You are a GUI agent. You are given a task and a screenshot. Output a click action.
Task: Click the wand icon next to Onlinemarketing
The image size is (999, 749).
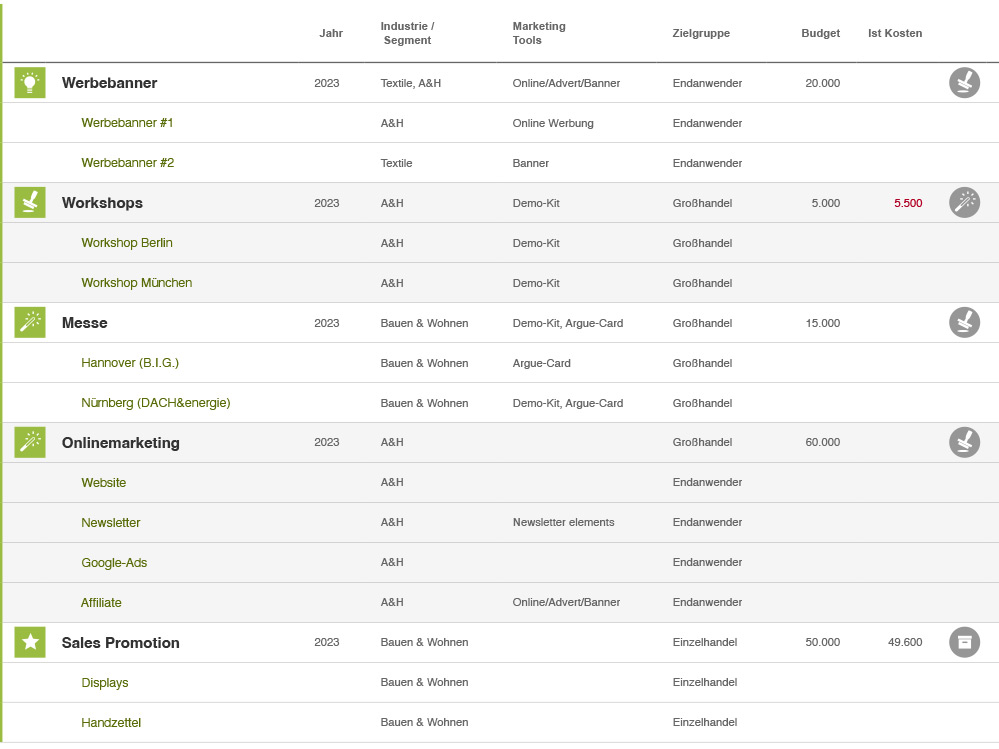click(x=29, y=442)
